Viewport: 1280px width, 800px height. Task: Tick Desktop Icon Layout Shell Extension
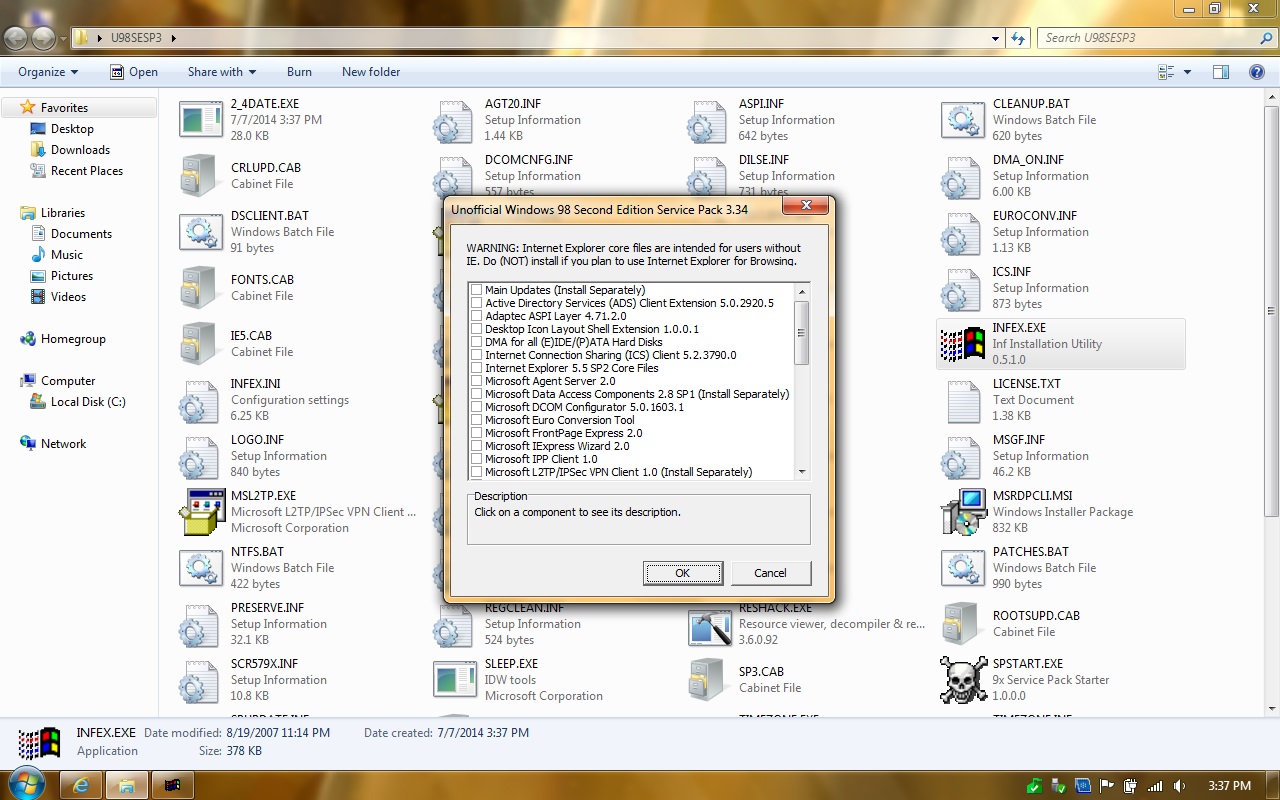(477, 329)
